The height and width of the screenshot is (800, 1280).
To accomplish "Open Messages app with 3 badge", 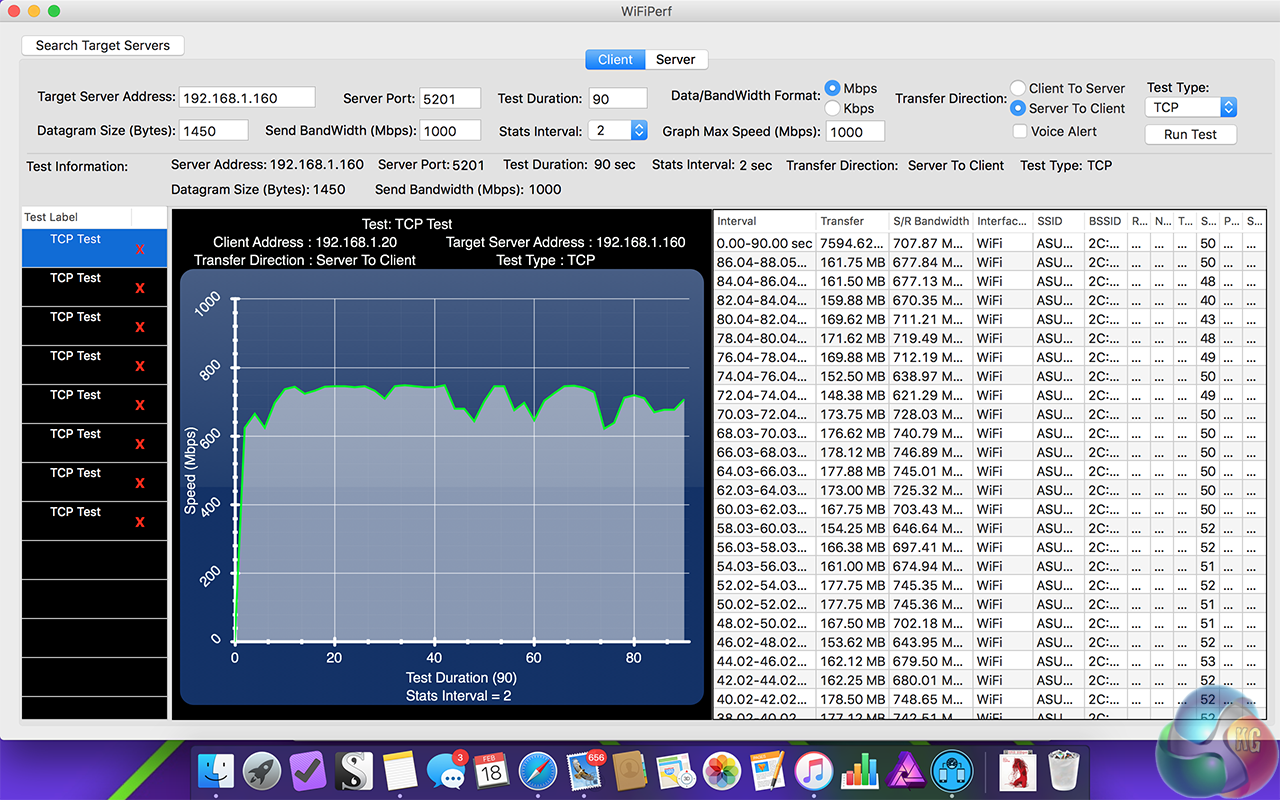I will (445, 772).
